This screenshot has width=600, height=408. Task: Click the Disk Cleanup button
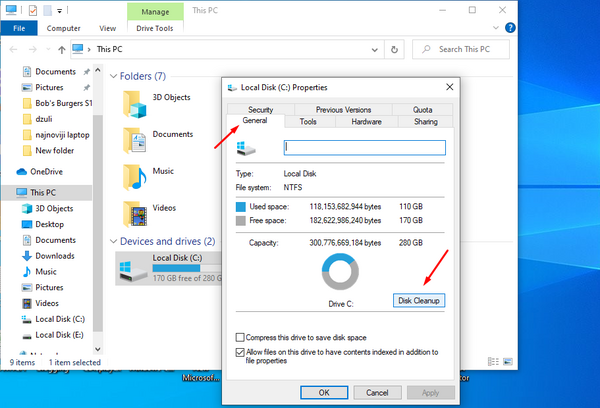coord(419,300)
